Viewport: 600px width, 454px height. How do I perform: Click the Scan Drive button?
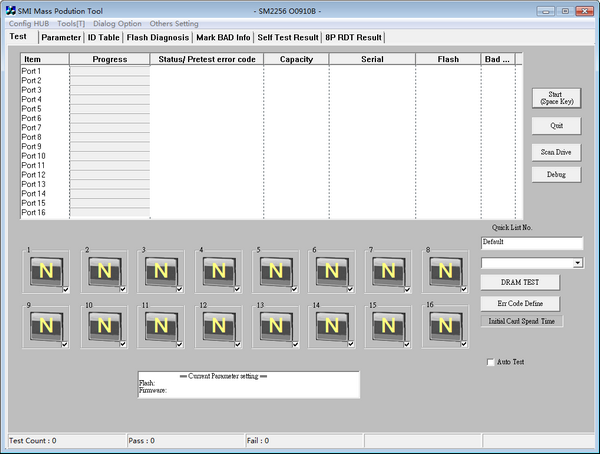[x=556, y=152]
